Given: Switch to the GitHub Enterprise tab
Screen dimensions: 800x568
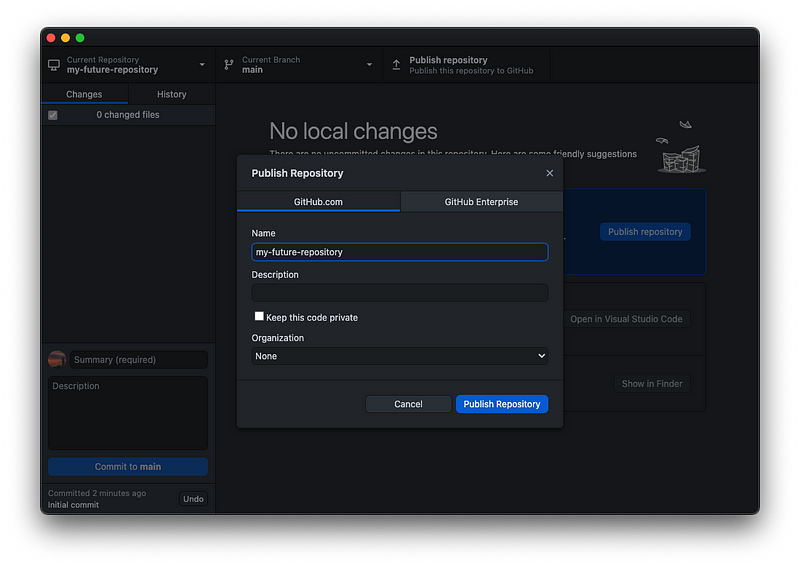Looking at the screenshot, I should click(481, 202).
